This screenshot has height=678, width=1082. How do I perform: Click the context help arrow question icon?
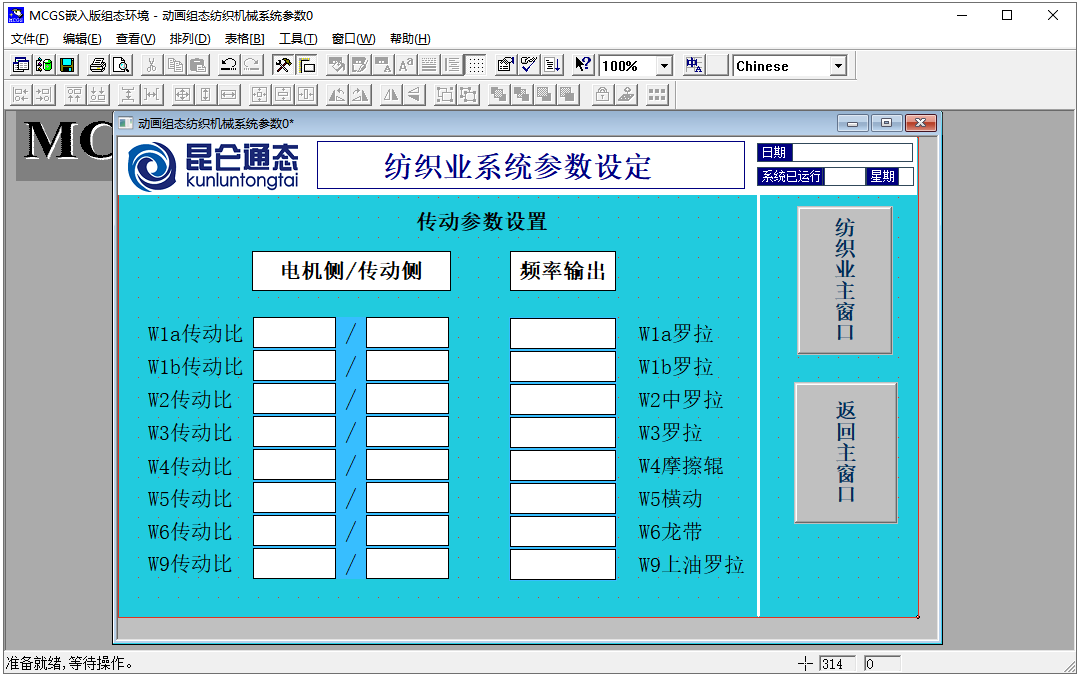(583, 66)
